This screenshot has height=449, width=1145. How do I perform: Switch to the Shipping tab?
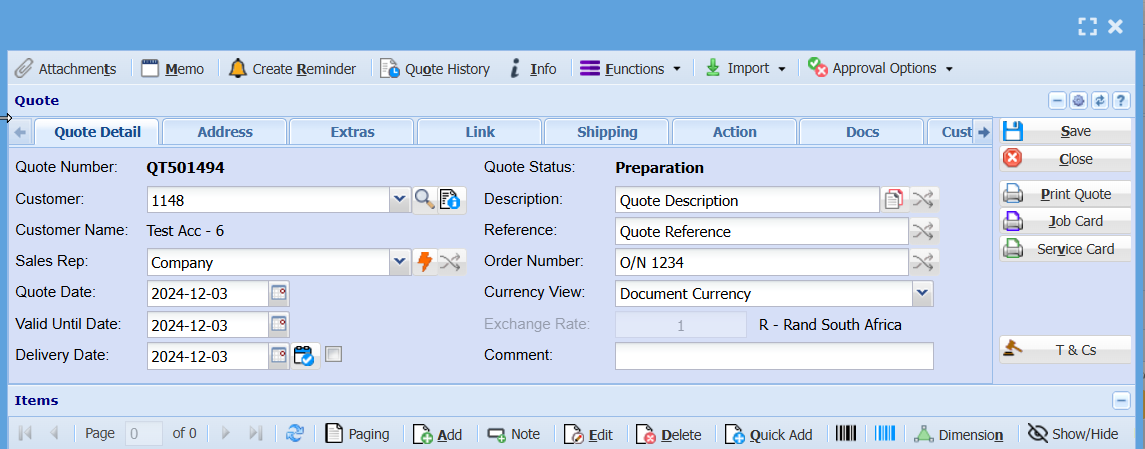click(x=607, y=132)
